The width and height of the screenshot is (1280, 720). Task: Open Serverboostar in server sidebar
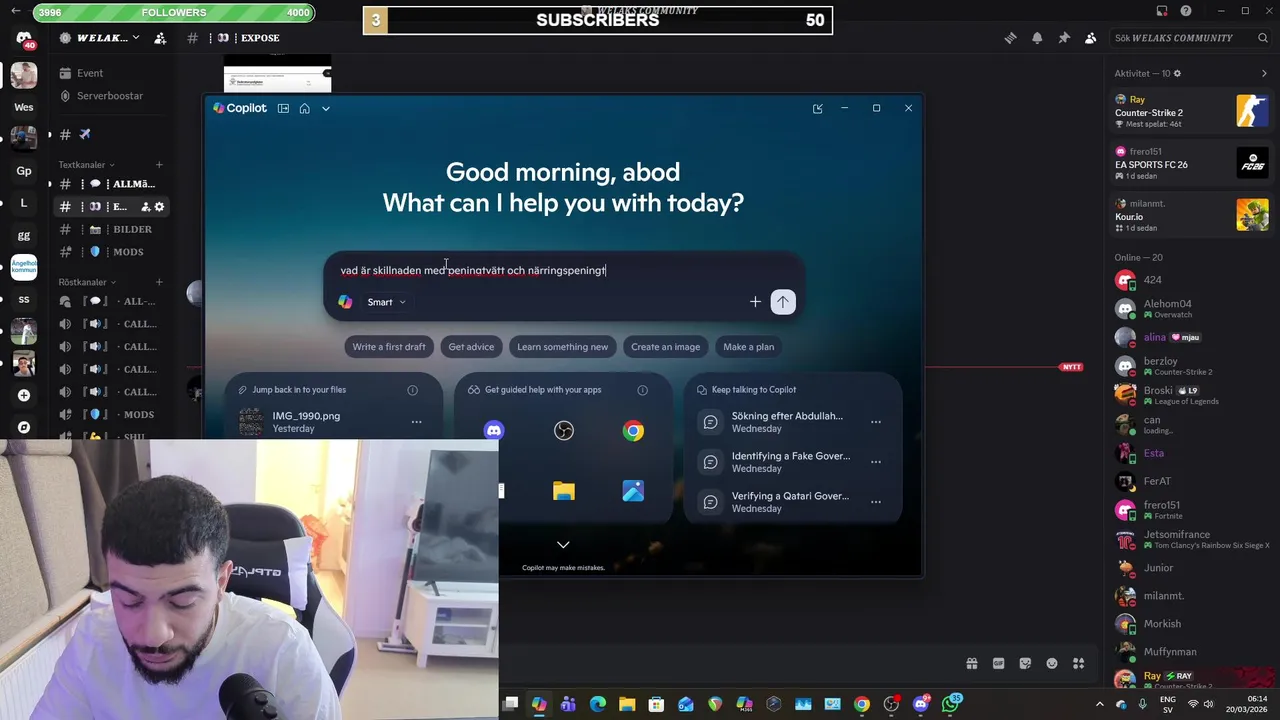(110, 96)
